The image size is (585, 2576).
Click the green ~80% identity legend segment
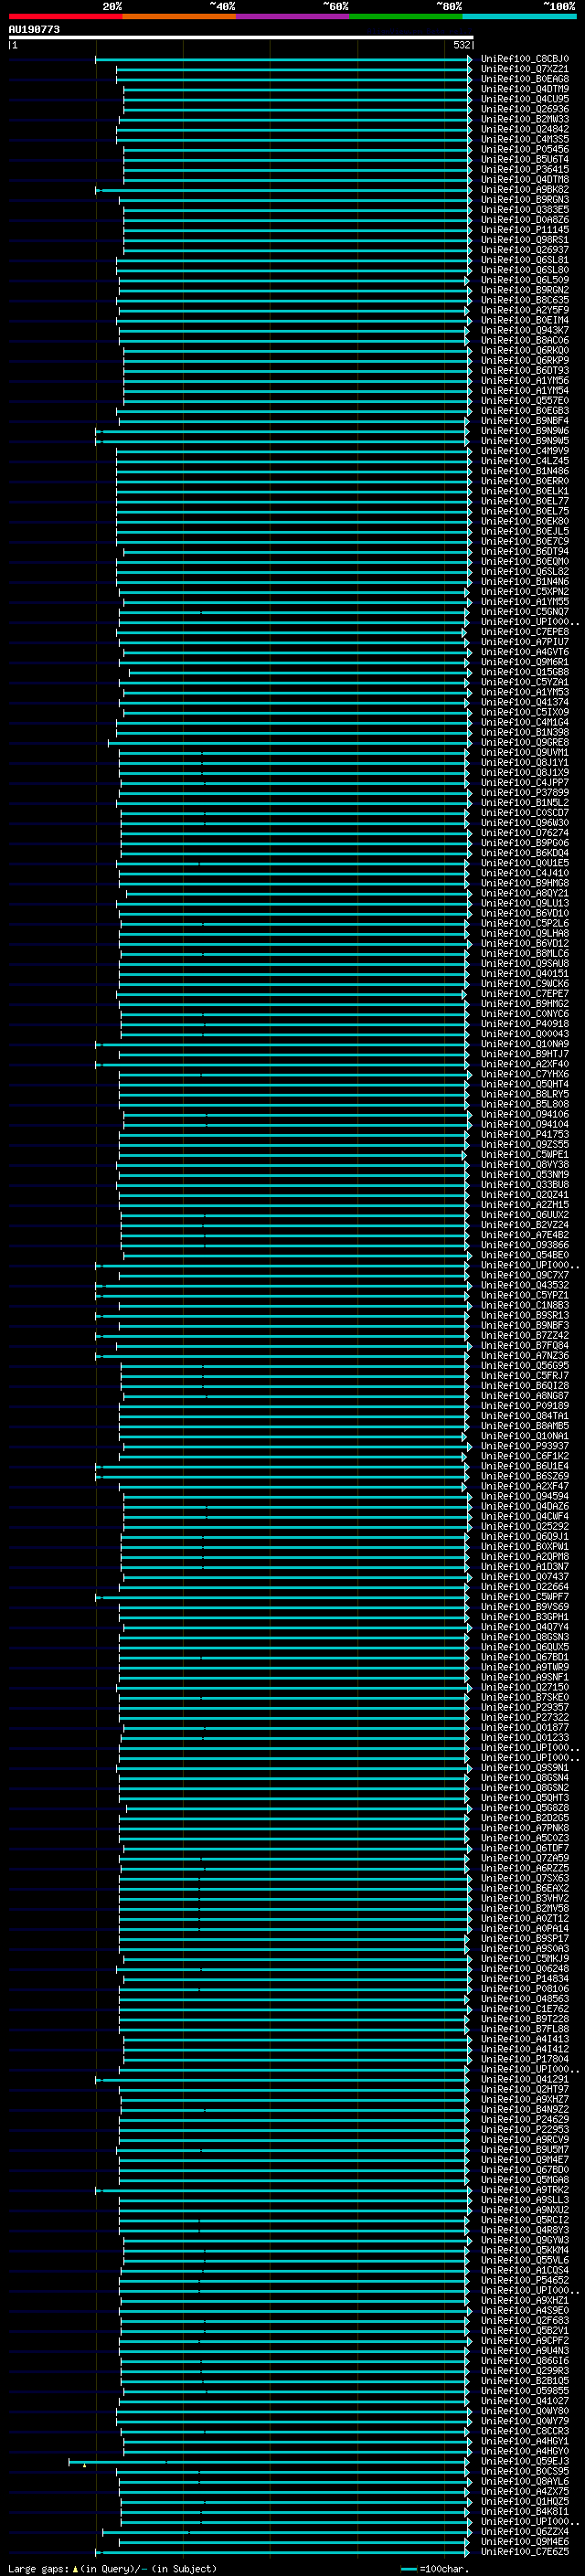click(x=406, y=17)
